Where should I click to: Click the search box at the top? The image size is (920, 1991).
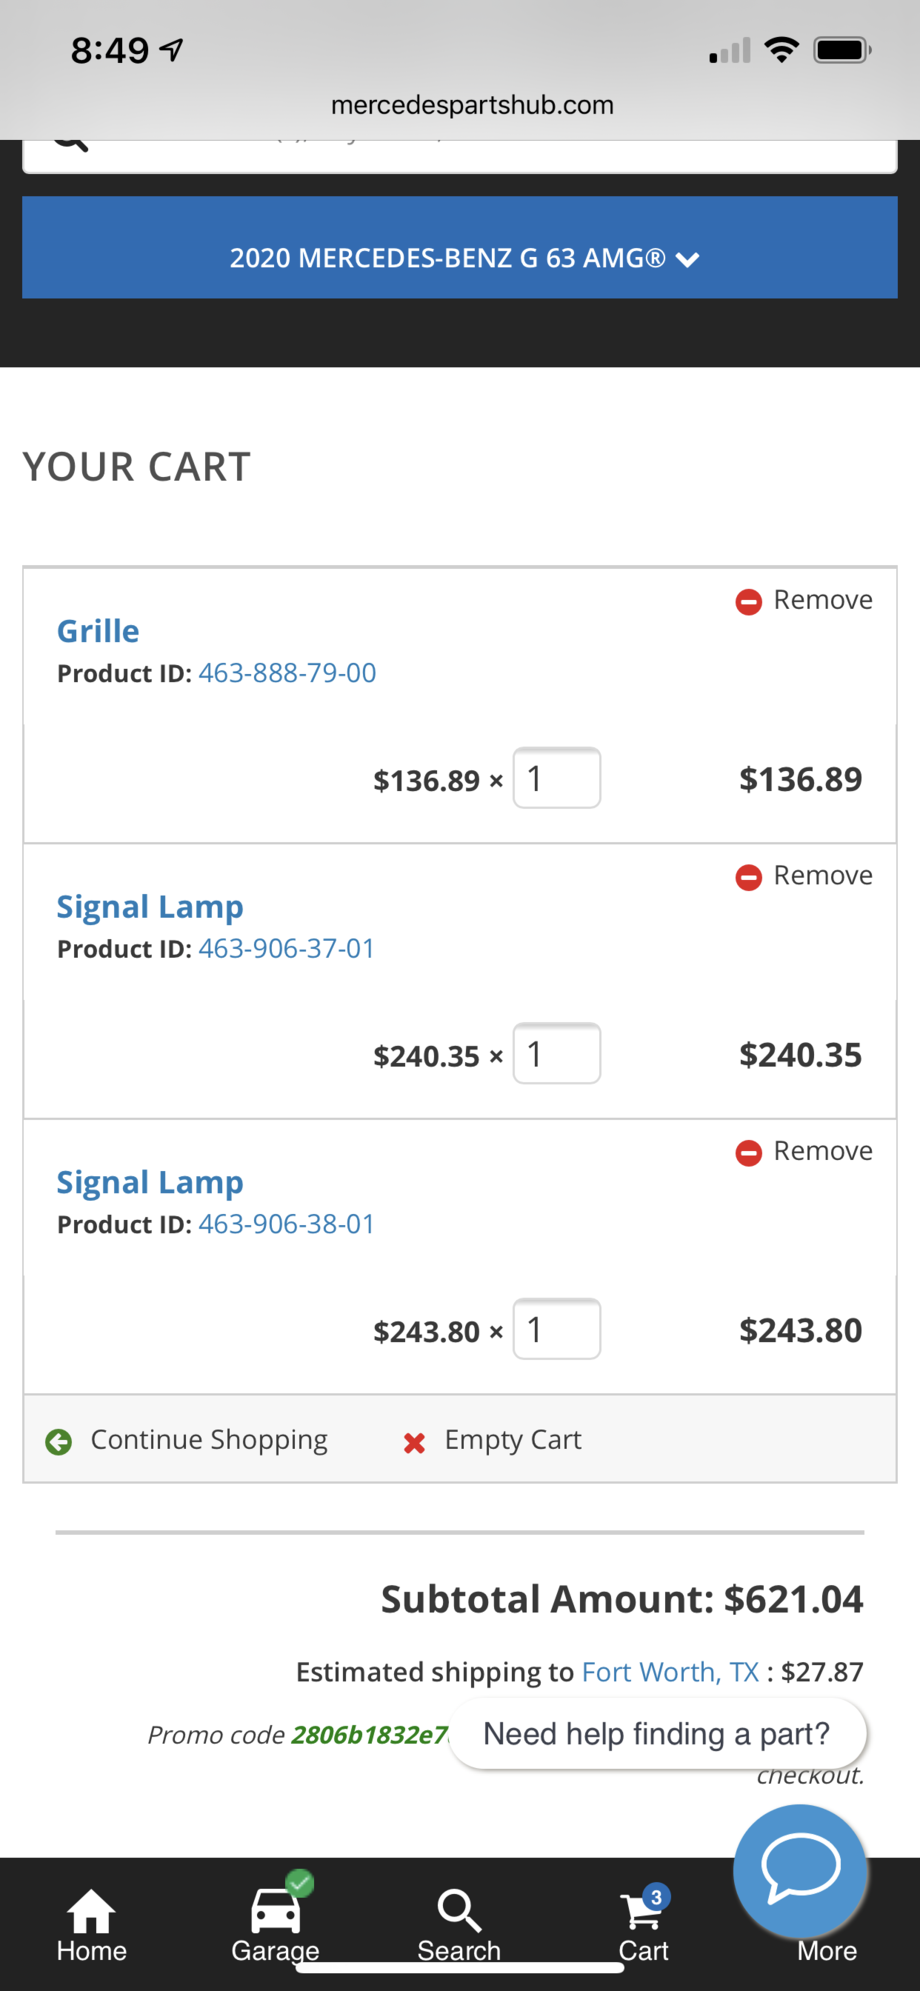click(460, 155)
